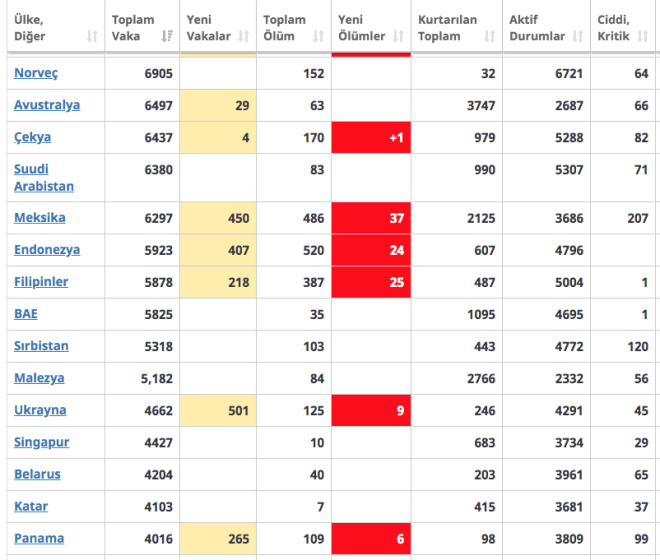Click Panama's yellow new cases cell
Screen dimensions: 660x560
point(219,538)
